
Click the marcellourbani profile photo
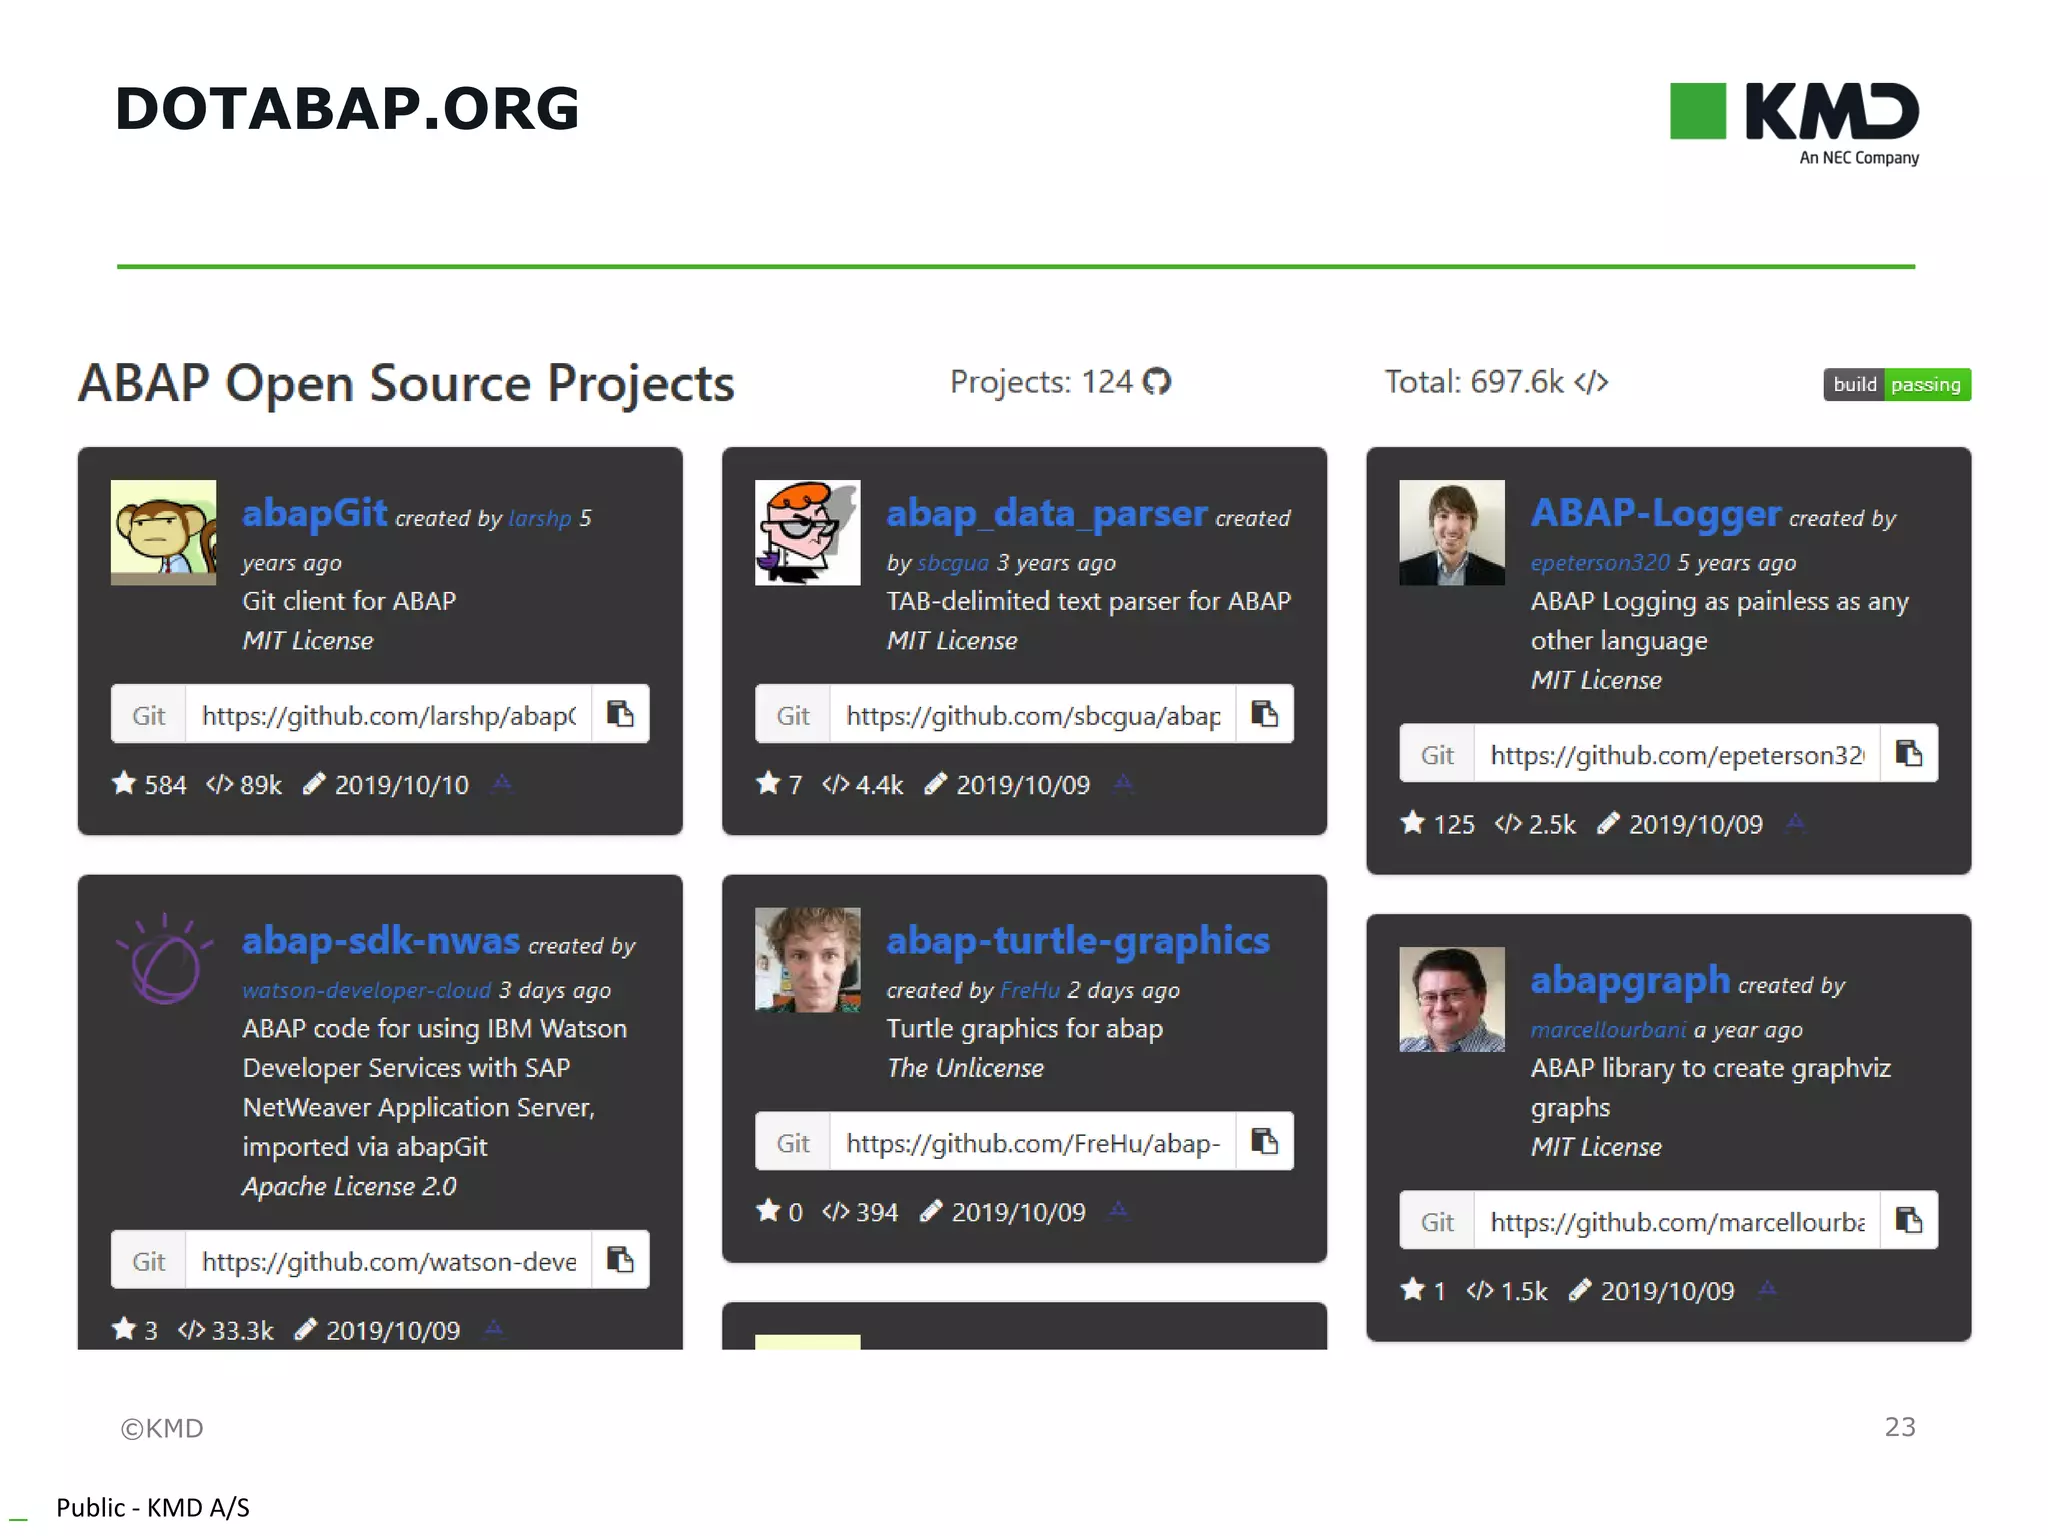click(1451, 999)
